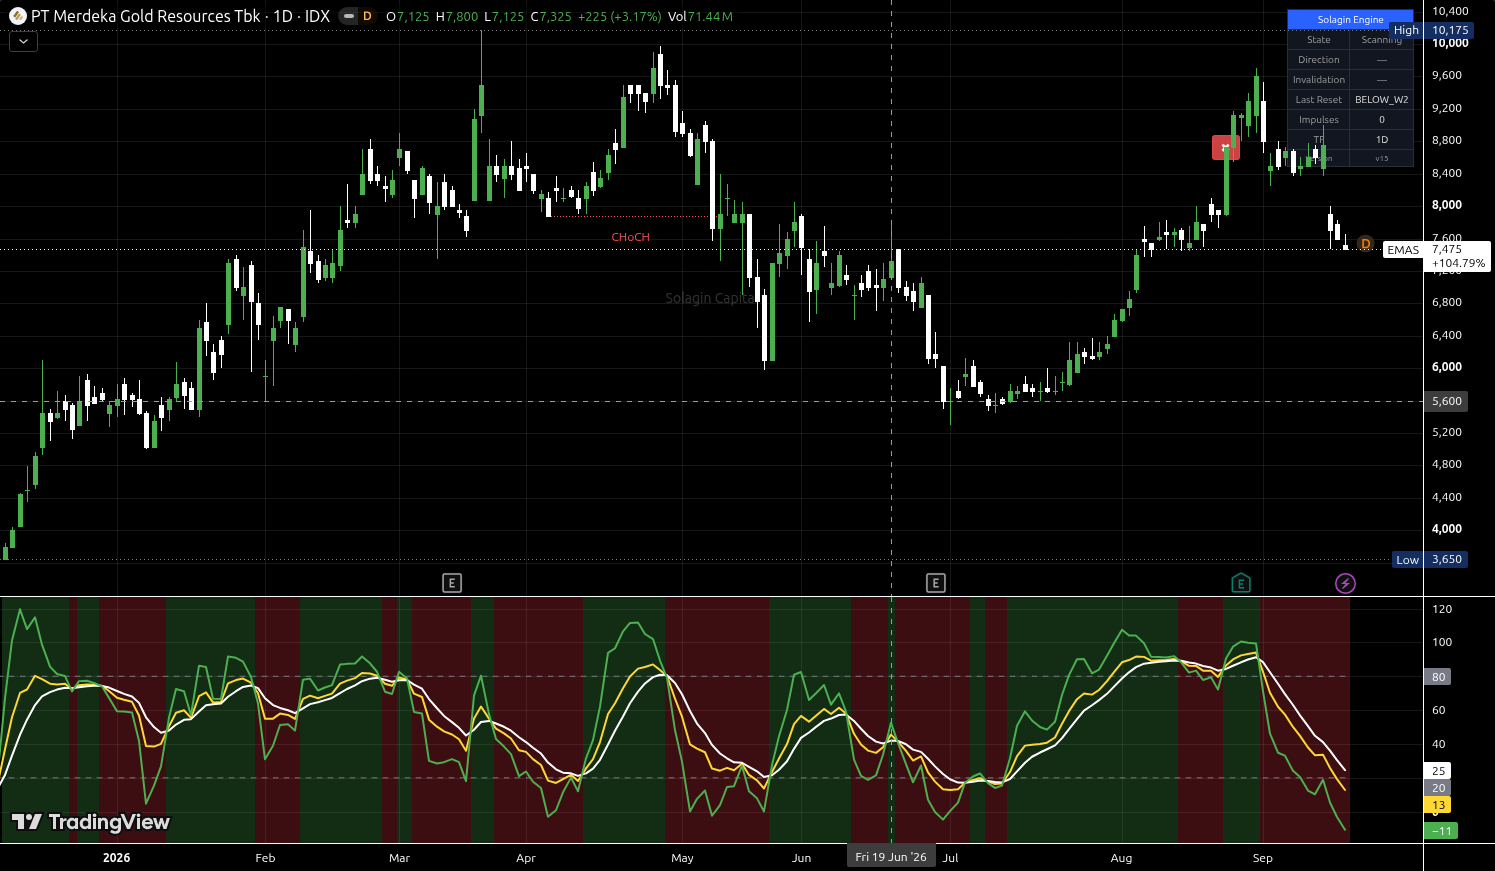
Task: Click the purple lightning event icon
Action: [1346, 583]
